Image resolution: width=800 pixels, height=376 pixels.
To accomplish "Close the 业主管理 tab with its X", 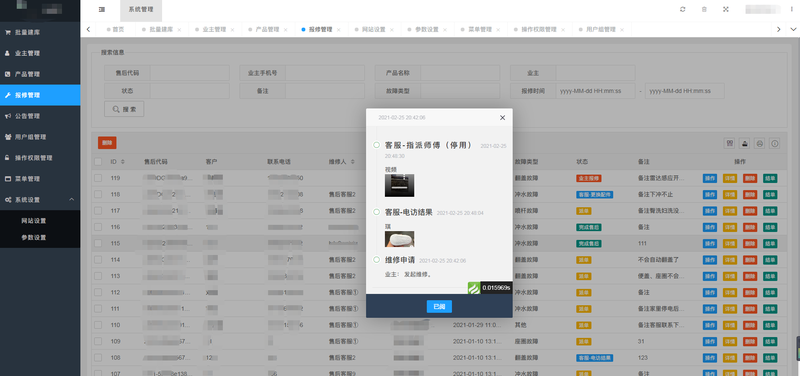I will tap(232, 30).
